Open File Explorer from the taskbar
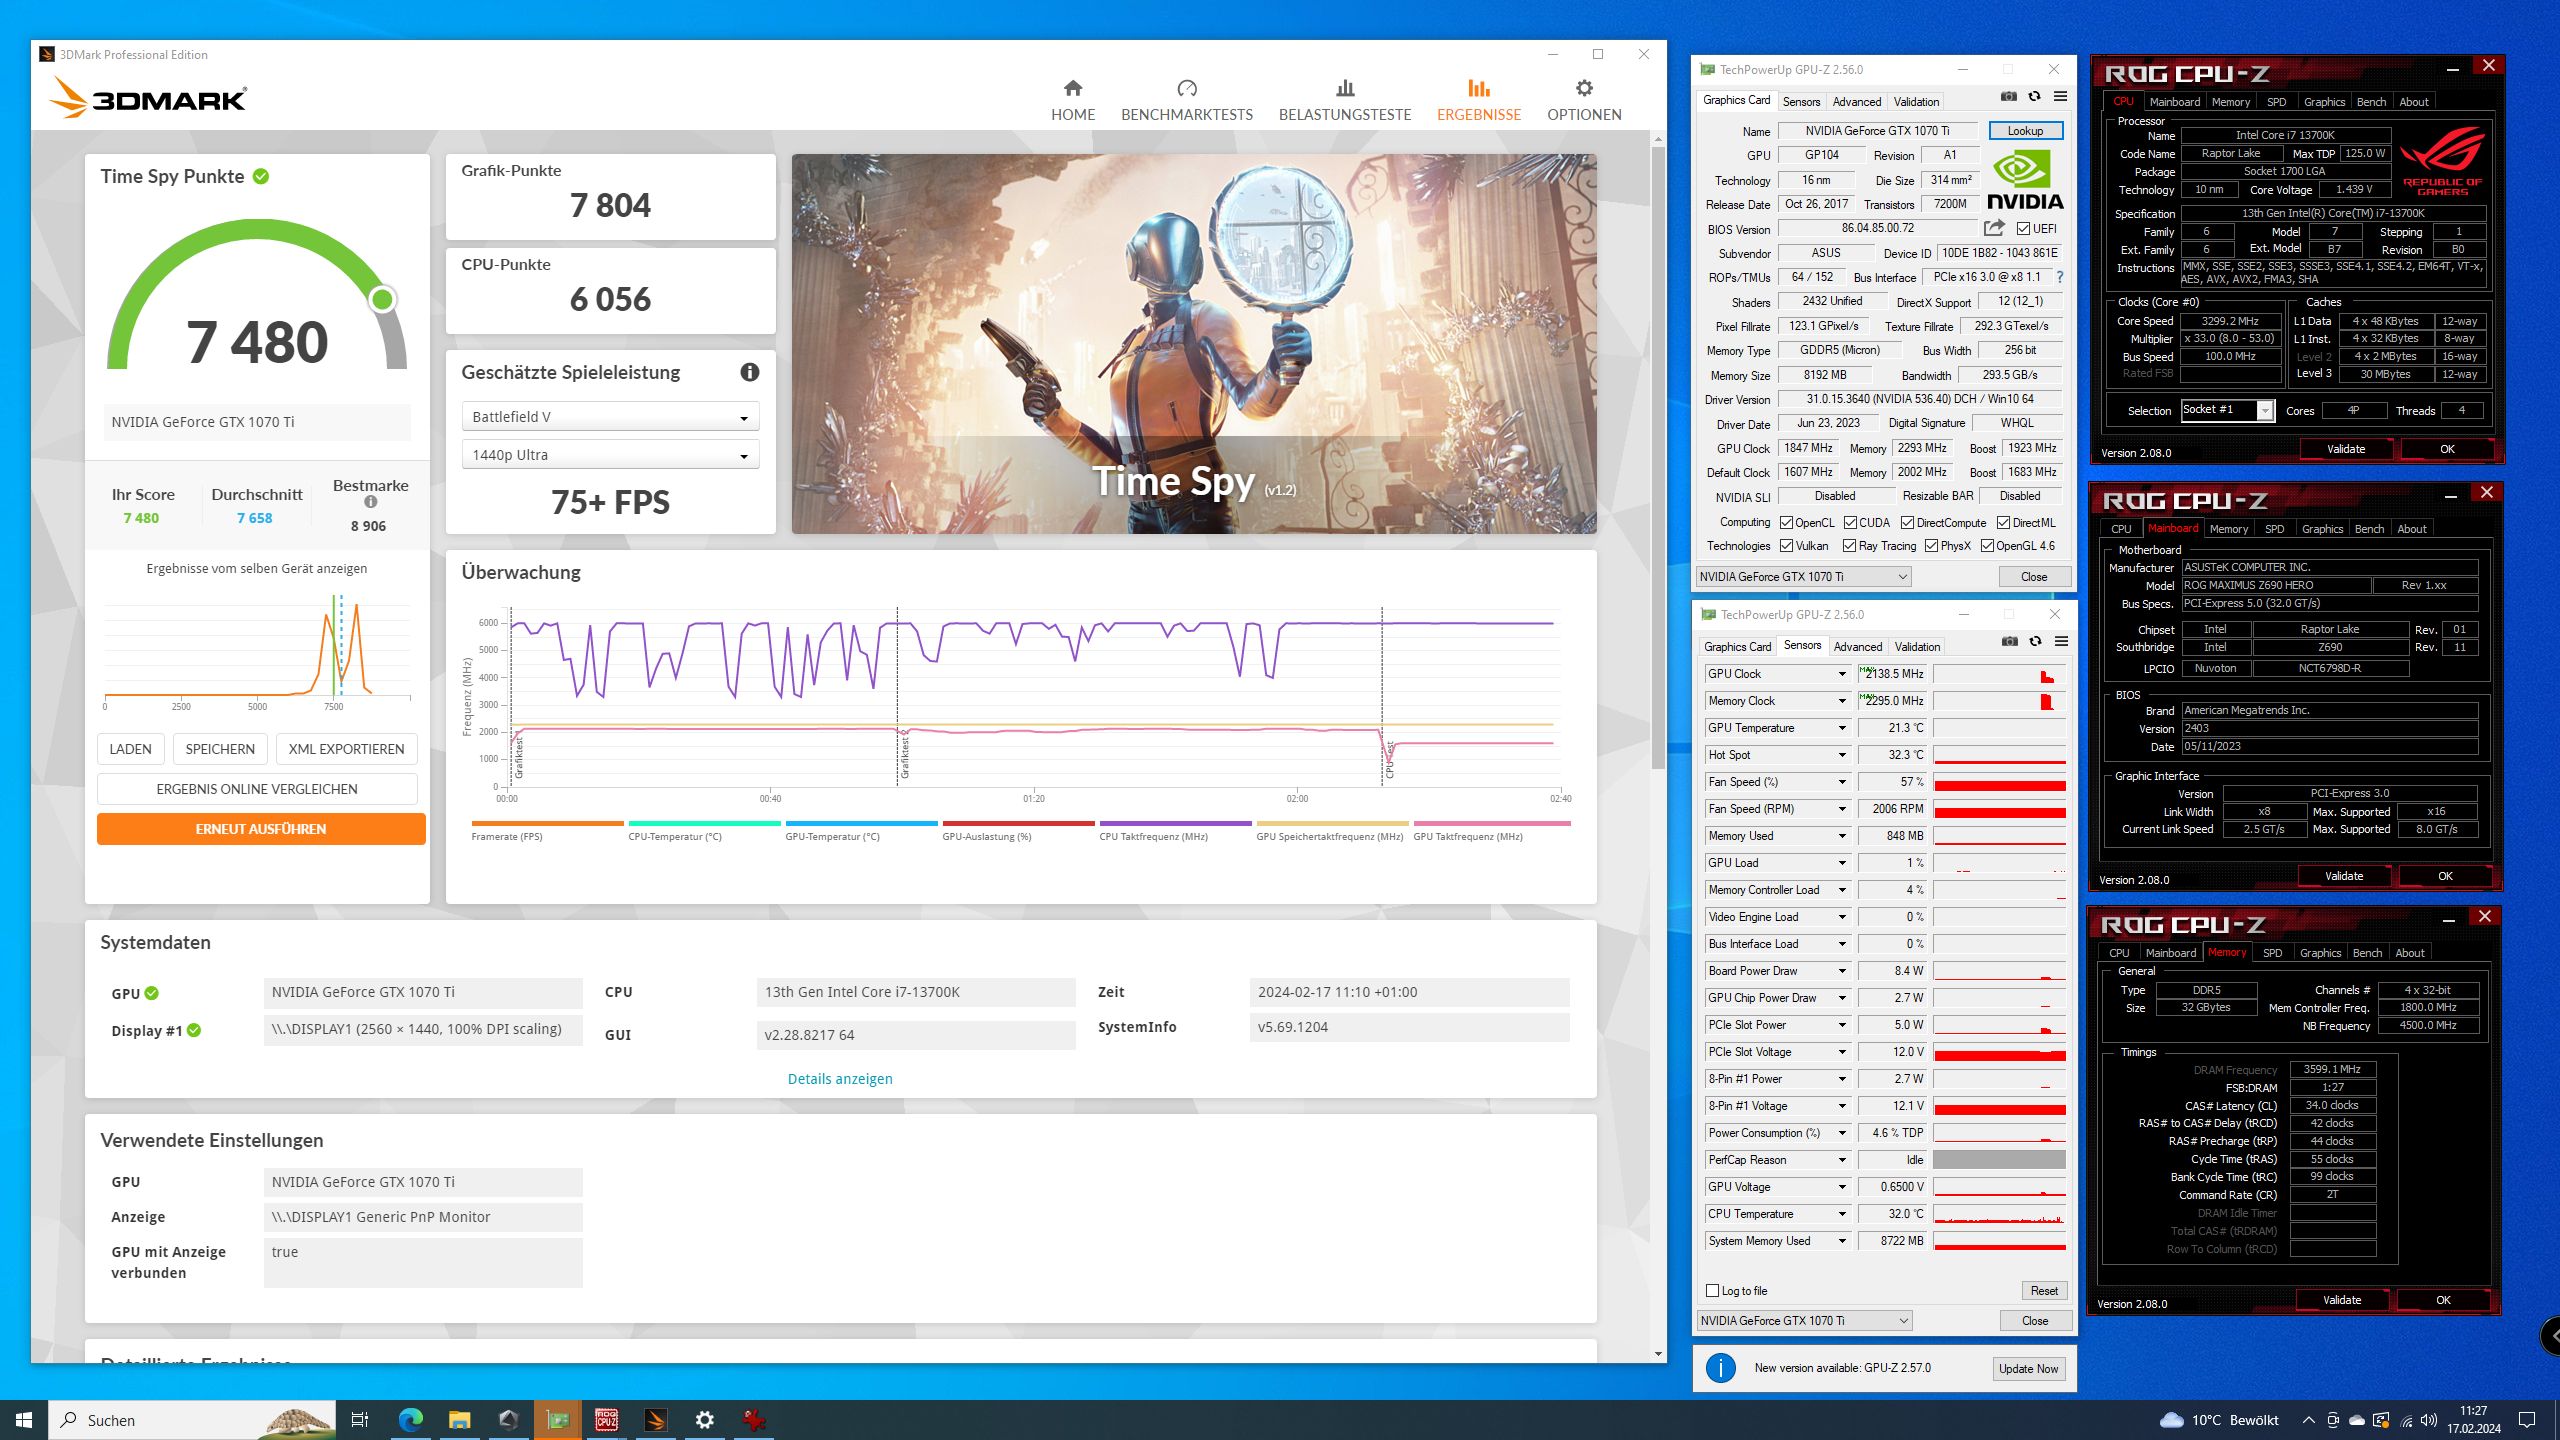Screen dimensions: 2560x1440 tap(459, 1420)
